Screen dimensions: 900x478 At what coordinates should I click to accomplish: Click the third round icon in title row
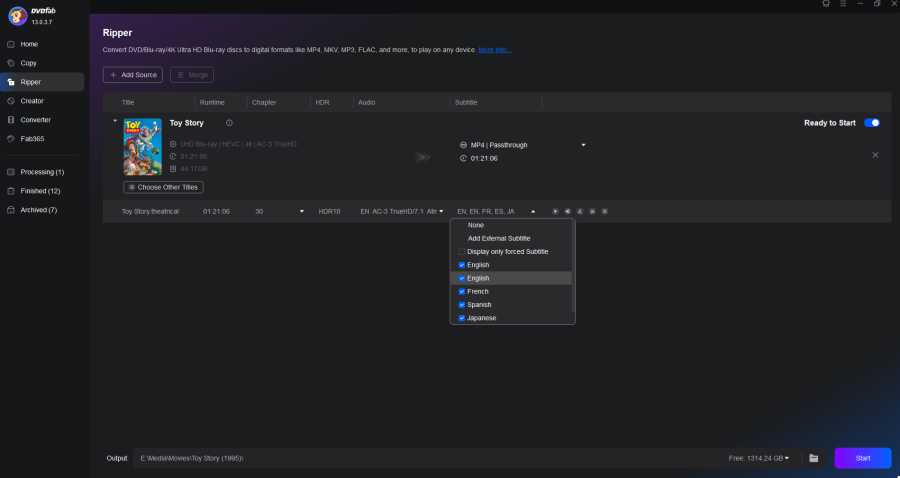tap(580, 212)
